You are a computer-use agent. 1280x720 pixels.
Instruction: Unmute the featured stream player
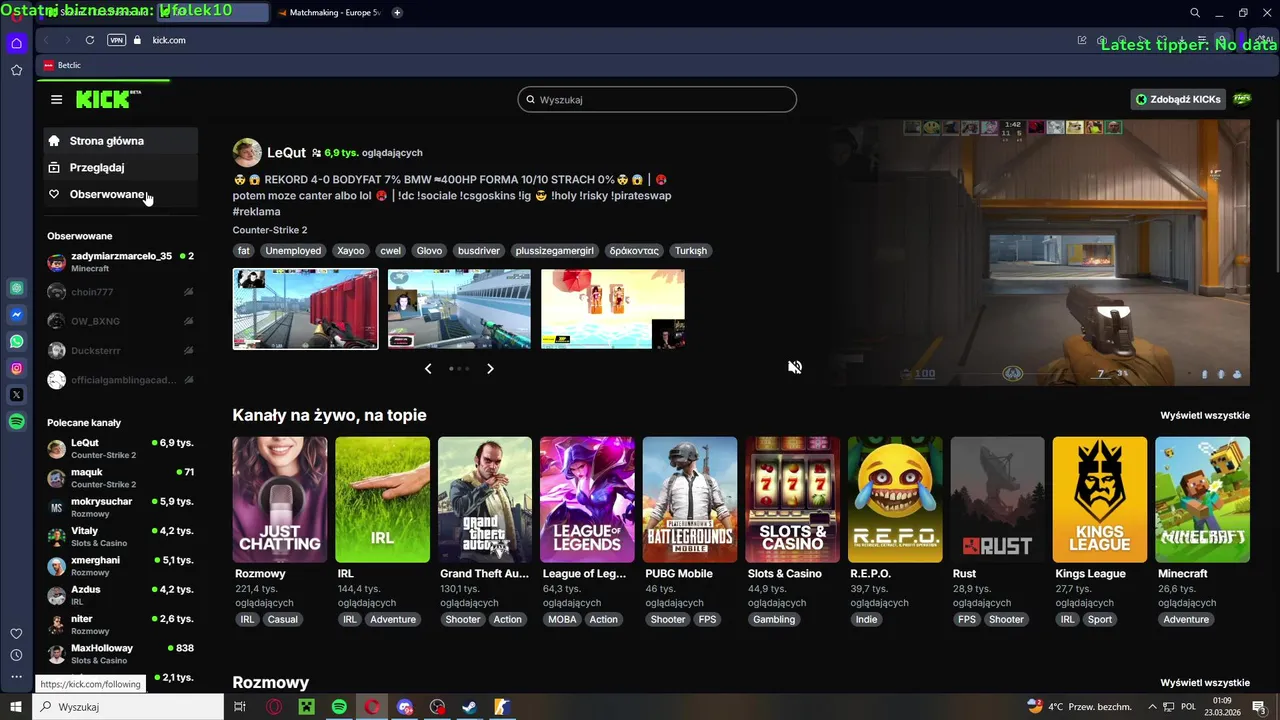tap(795, 367)
